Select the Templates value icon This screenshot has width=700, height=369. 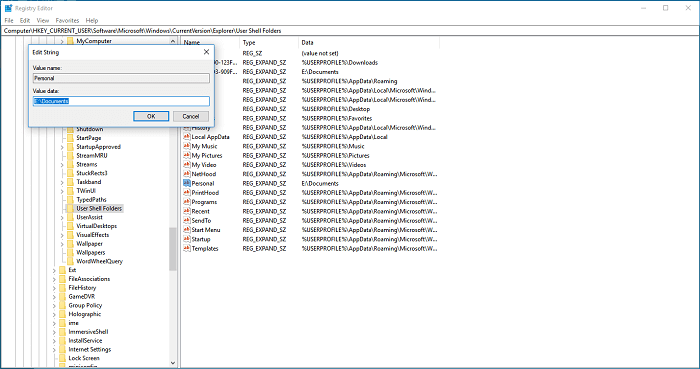(187, 249)
